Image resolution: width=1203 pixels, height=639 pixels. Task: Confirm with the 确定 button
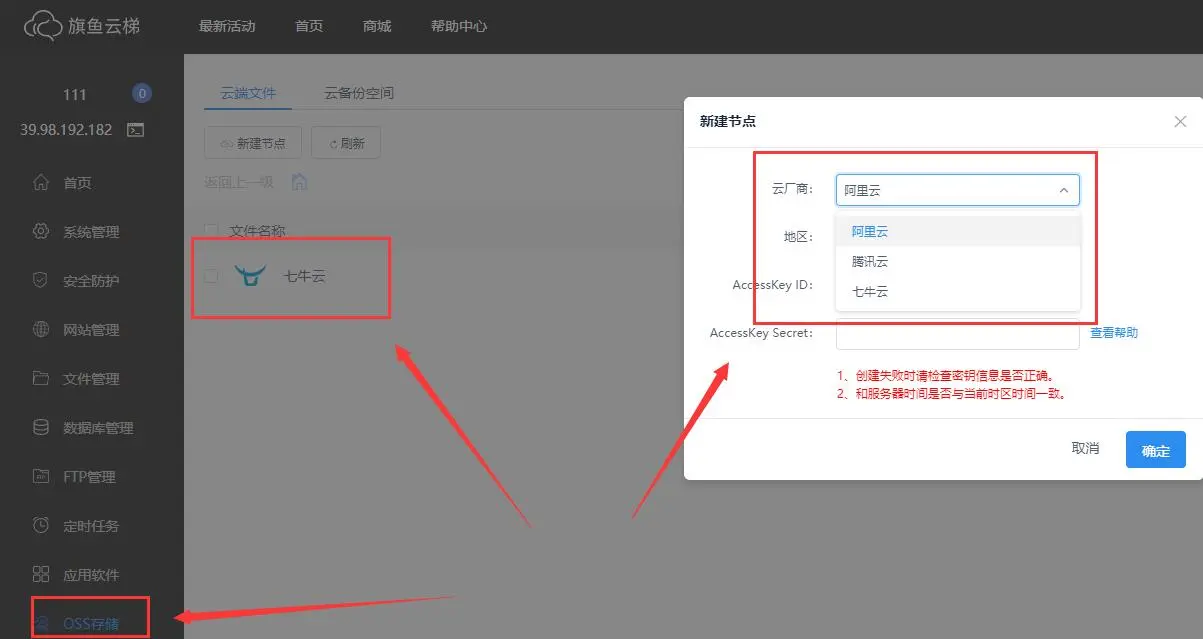(1155, 450)
